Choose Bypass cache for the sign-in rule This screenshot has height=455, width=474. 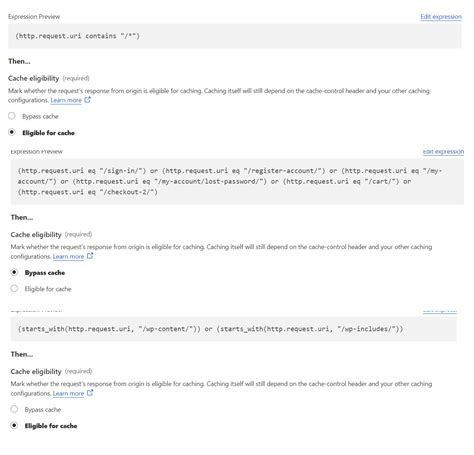click(x=14, y=272)
